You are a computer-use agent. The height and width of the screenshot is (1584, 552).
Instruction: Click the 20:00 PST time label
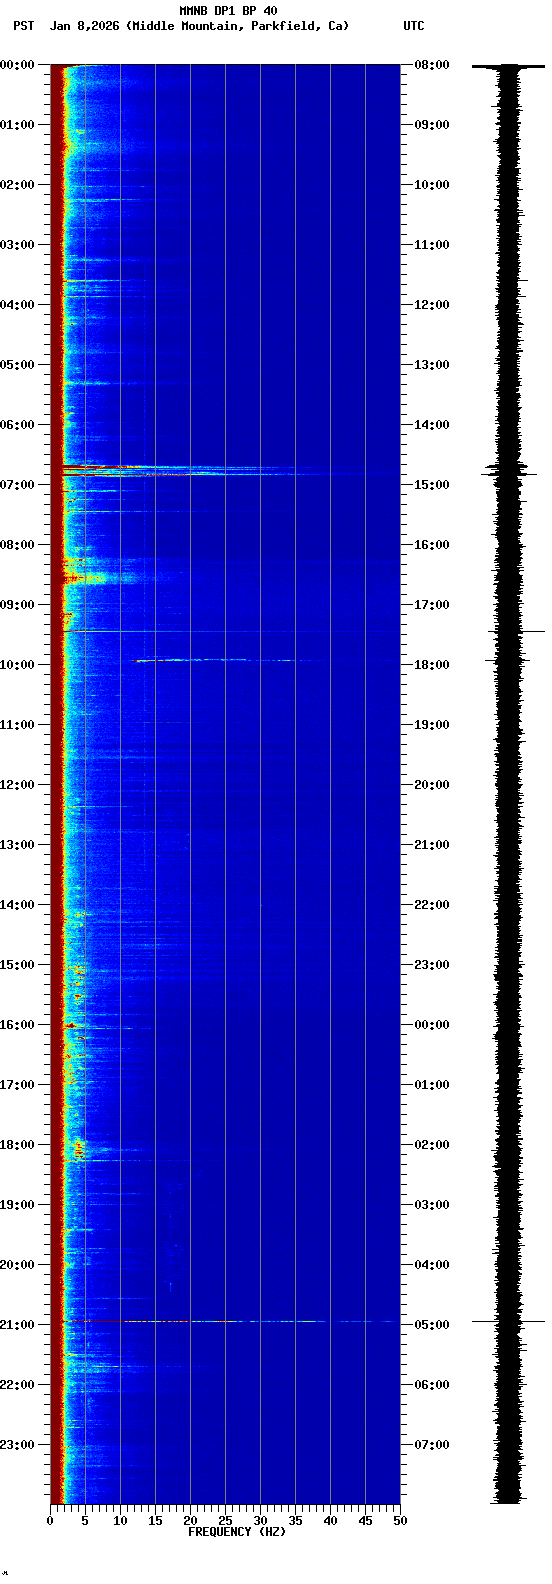[x=17, y=1265]
